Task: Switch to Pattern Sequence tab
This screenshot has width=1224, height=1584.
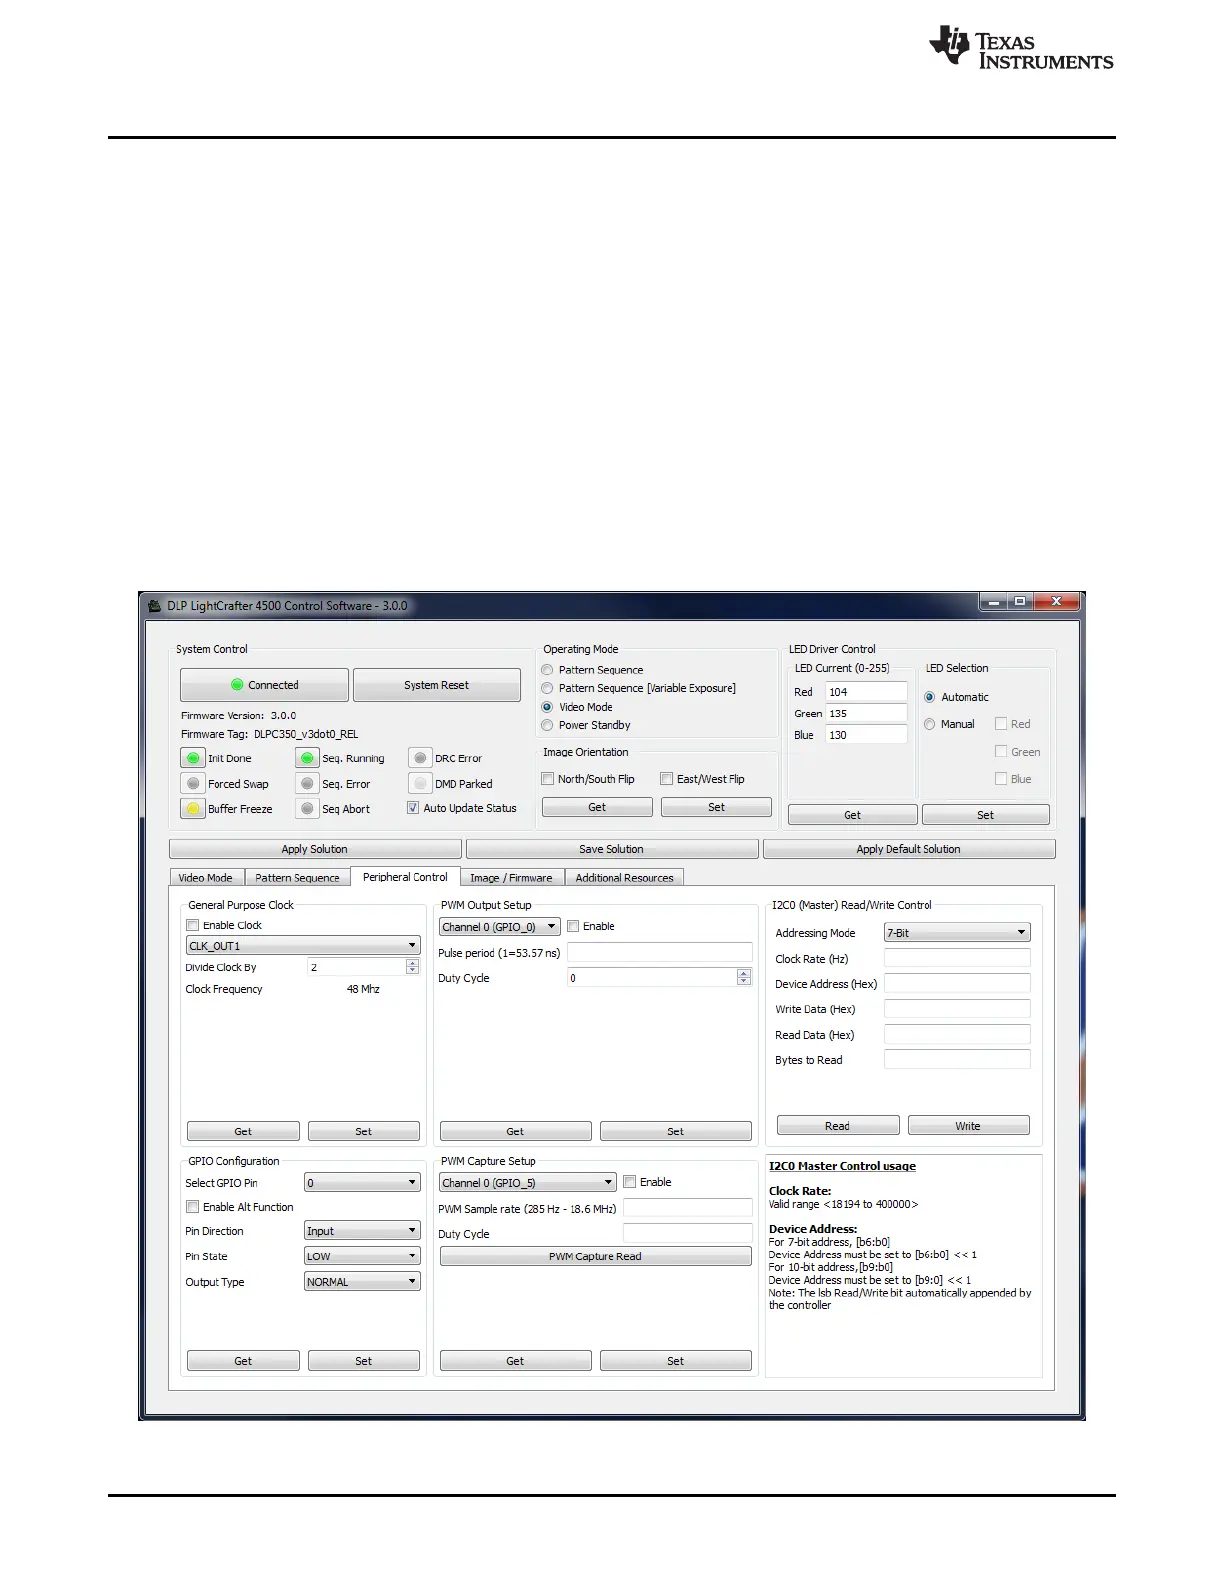Action: tap(297, 878)
